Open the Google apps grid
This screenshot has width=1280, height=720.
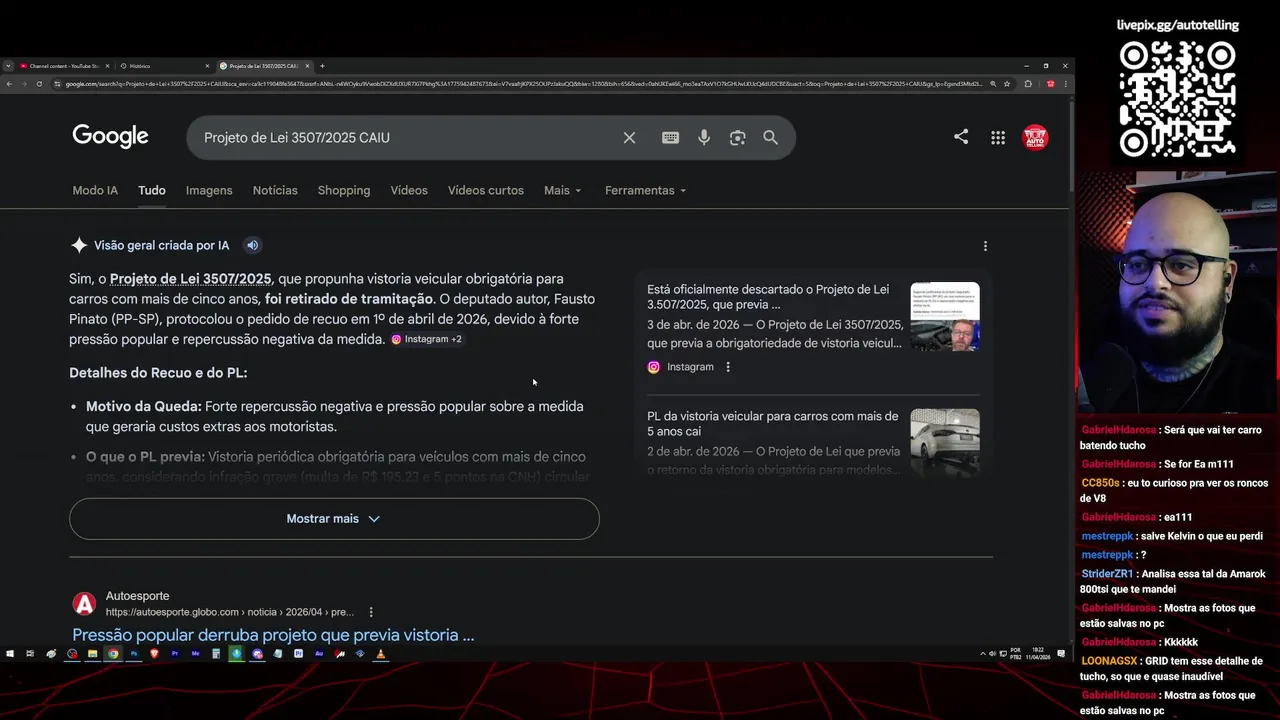pyautogui.click(x=998, y=138)
